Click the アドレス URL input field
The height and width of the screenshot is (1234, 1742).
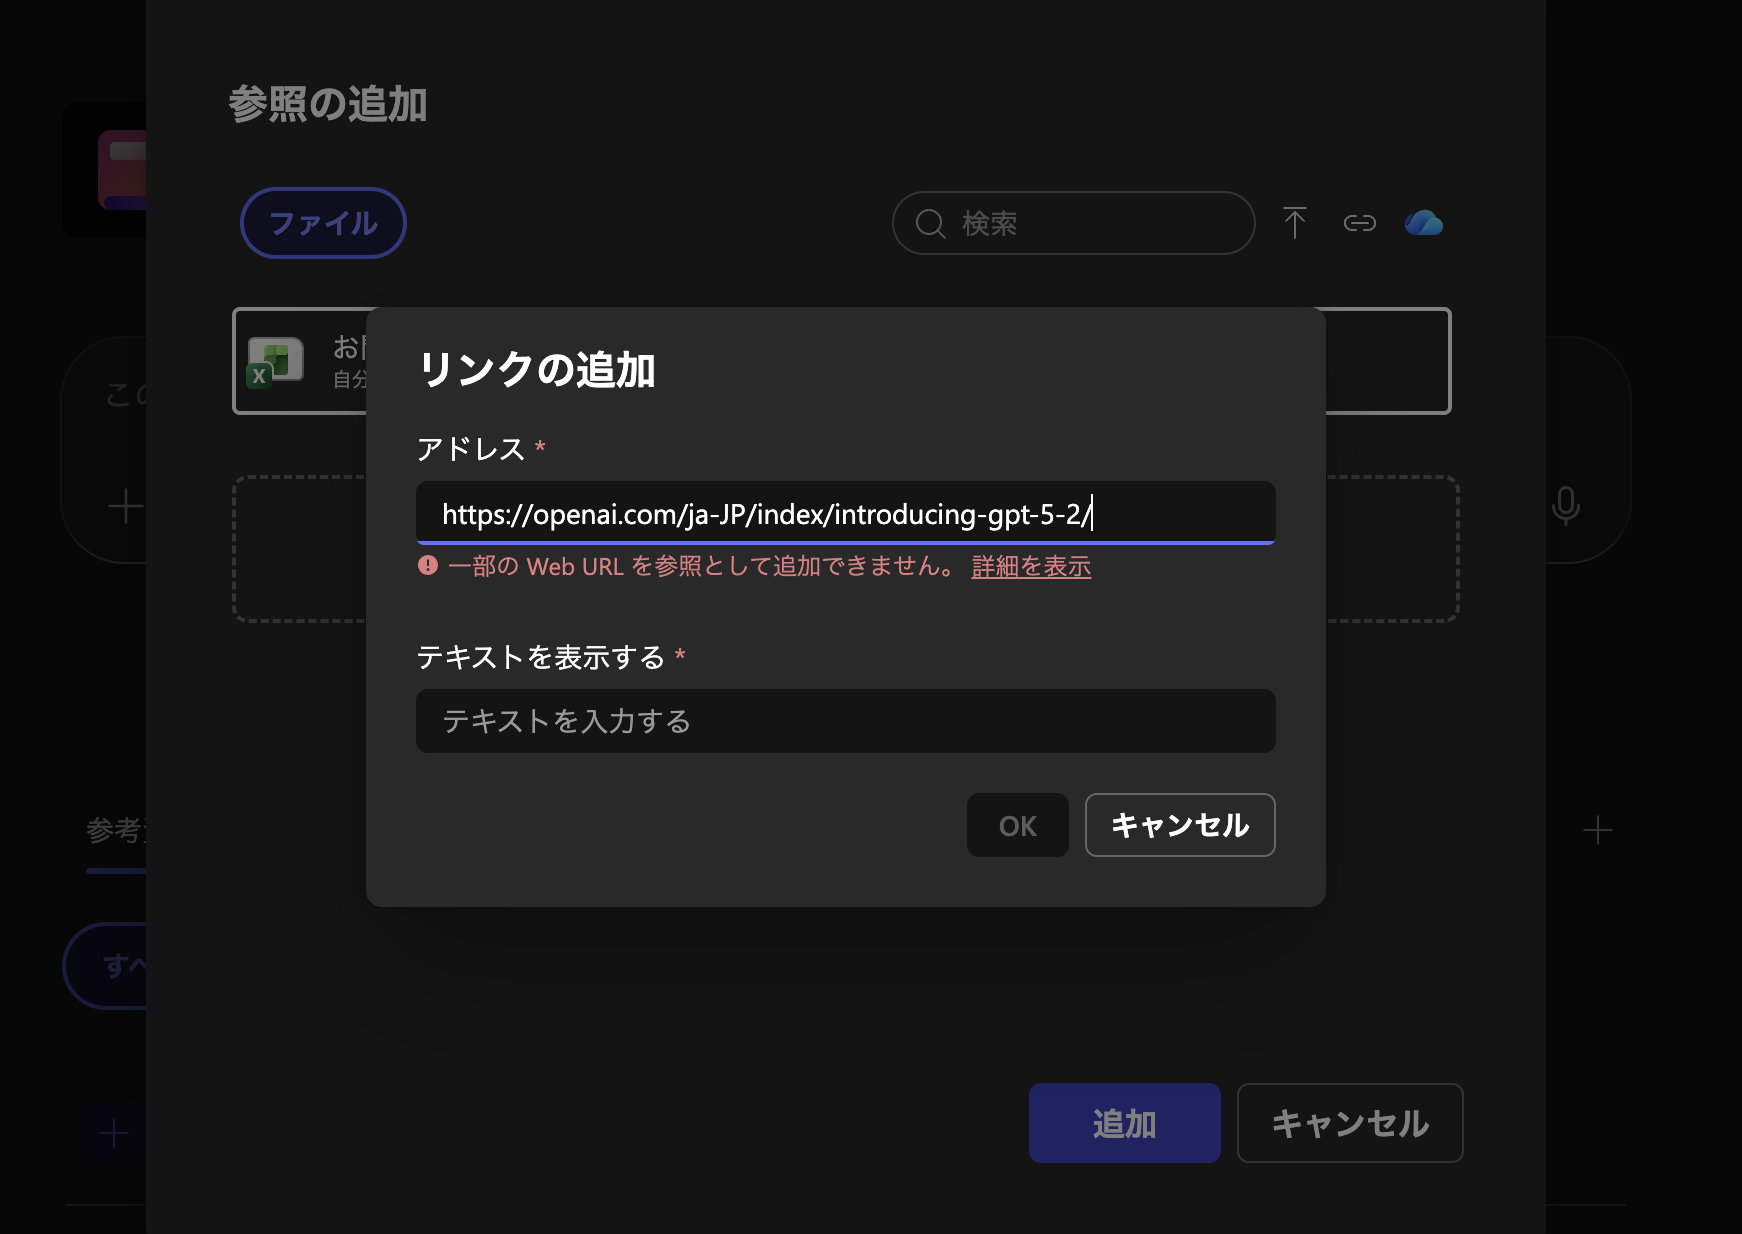(846, 513)
